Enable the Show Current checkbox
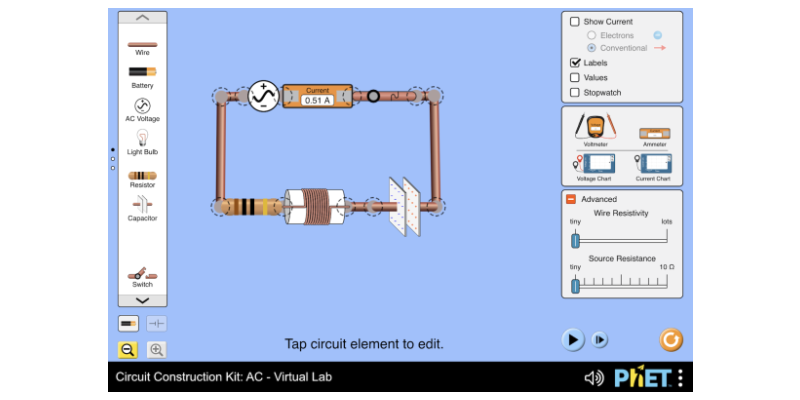The height and width of the screenshot is (400, 800). (575, 21)
